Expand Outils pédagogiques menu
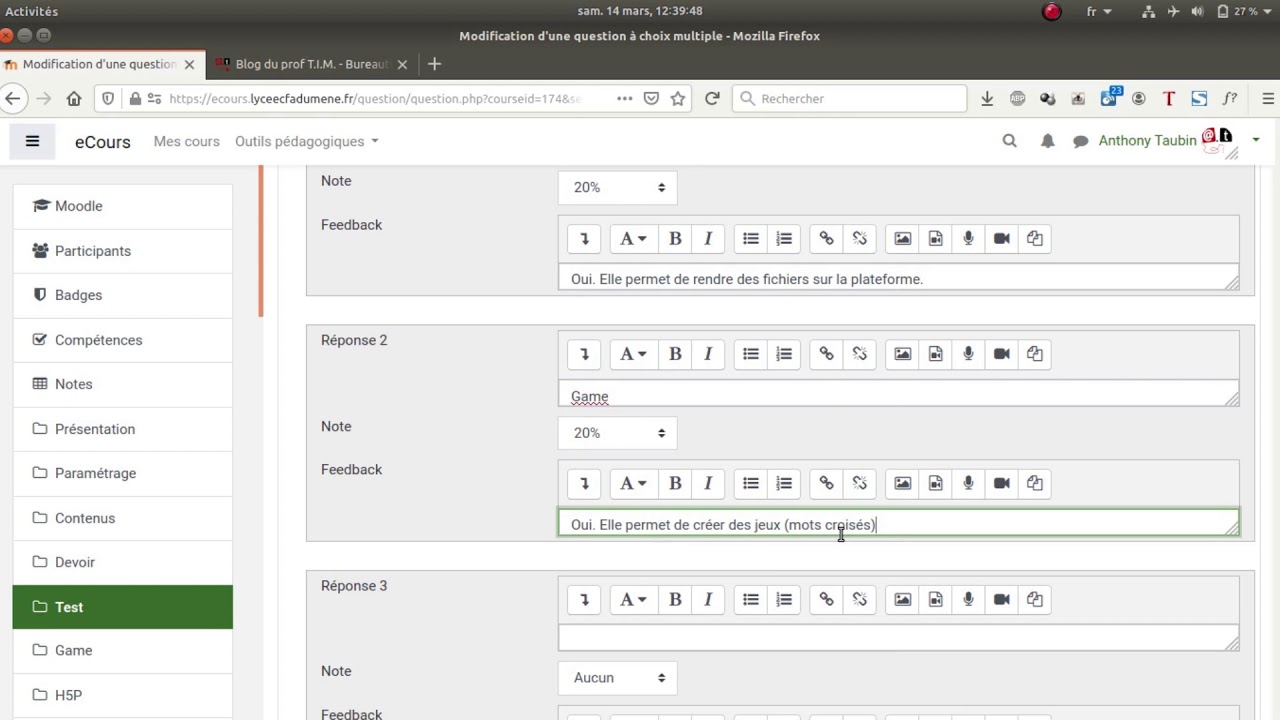The width and height of the screenshot is (1280, 720). 307,141
